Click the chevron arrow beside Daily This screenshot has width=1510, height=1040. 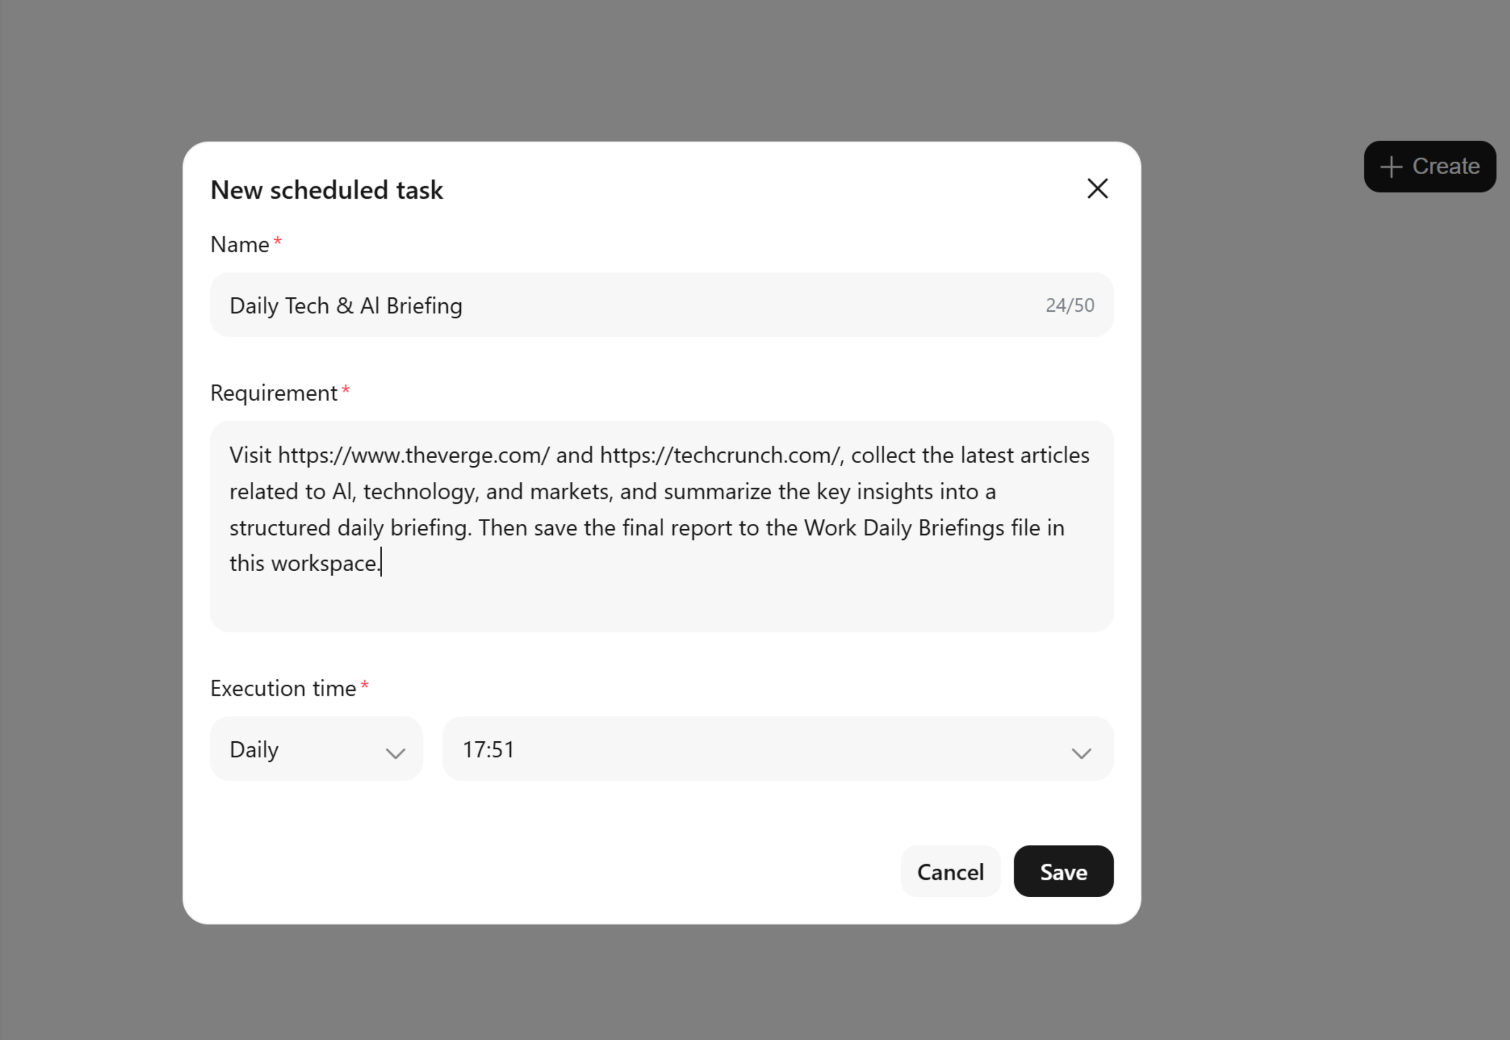(395, 753)
